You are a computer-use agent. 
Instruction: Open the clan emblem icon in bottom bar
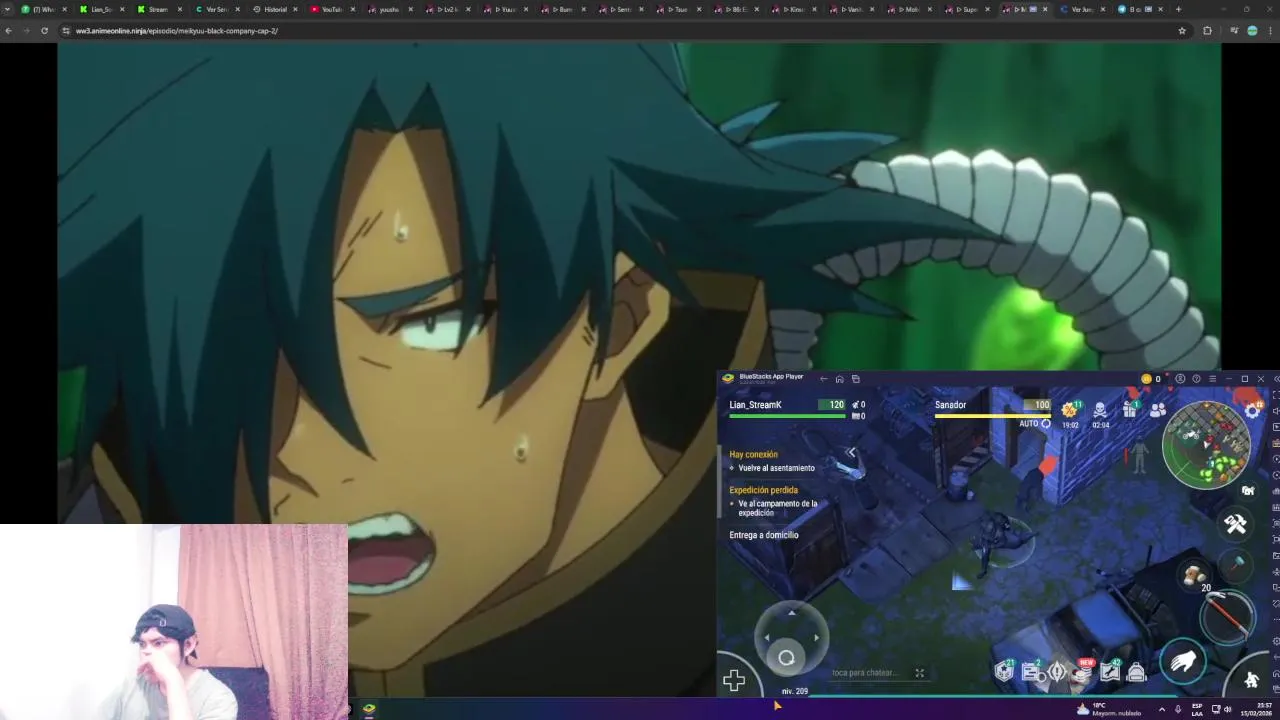(x=1057, y=672)
